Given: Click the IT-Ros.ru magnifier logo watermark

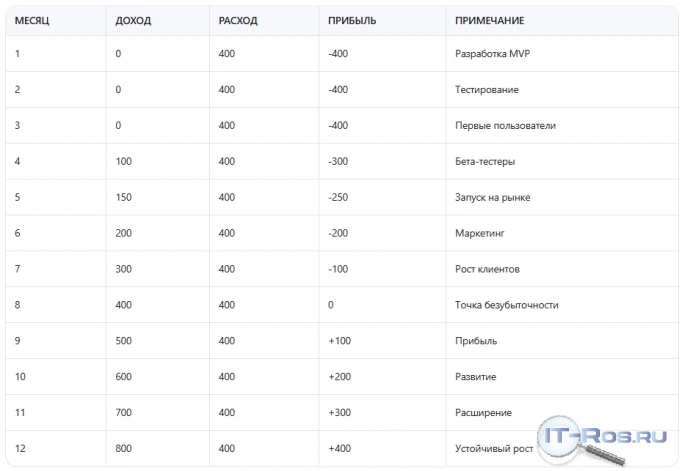Looking at the screenshot, I should pyautogui.click(x=602, y=440).
